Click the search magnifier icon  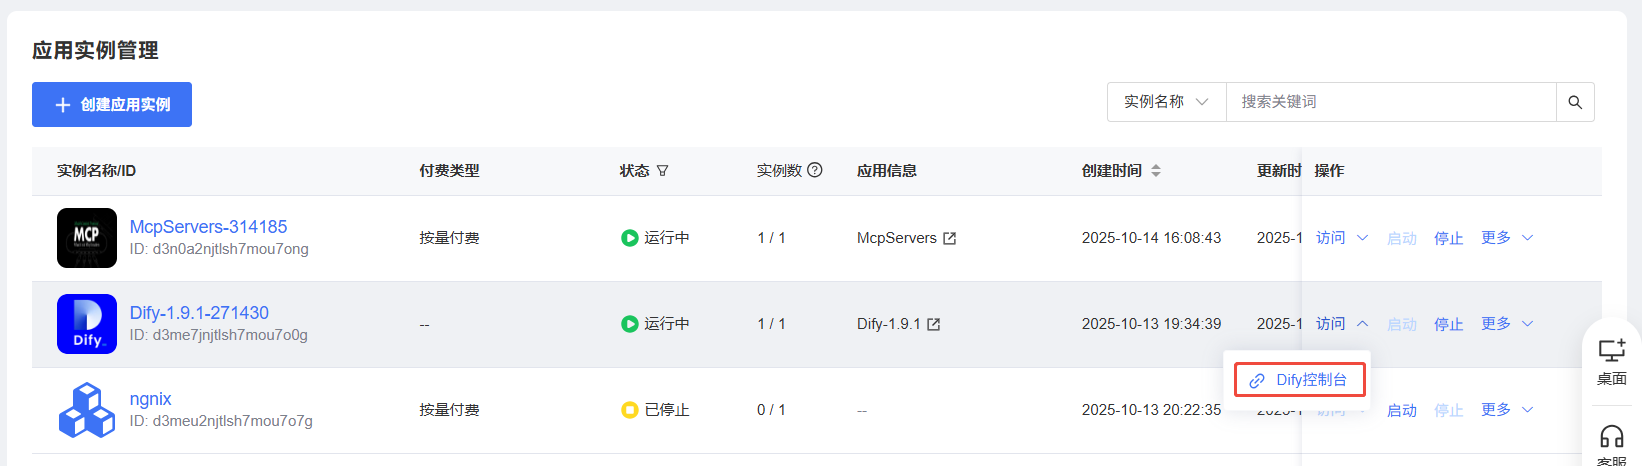click(x=1575, y=102)
